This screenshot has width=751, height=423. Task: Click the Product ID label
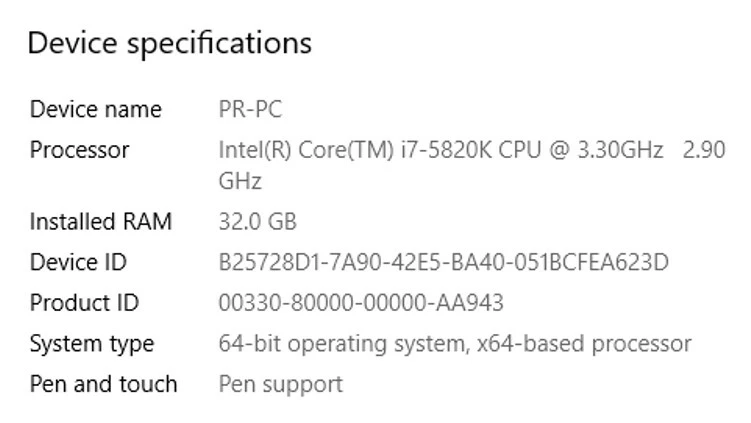(84, 302)
